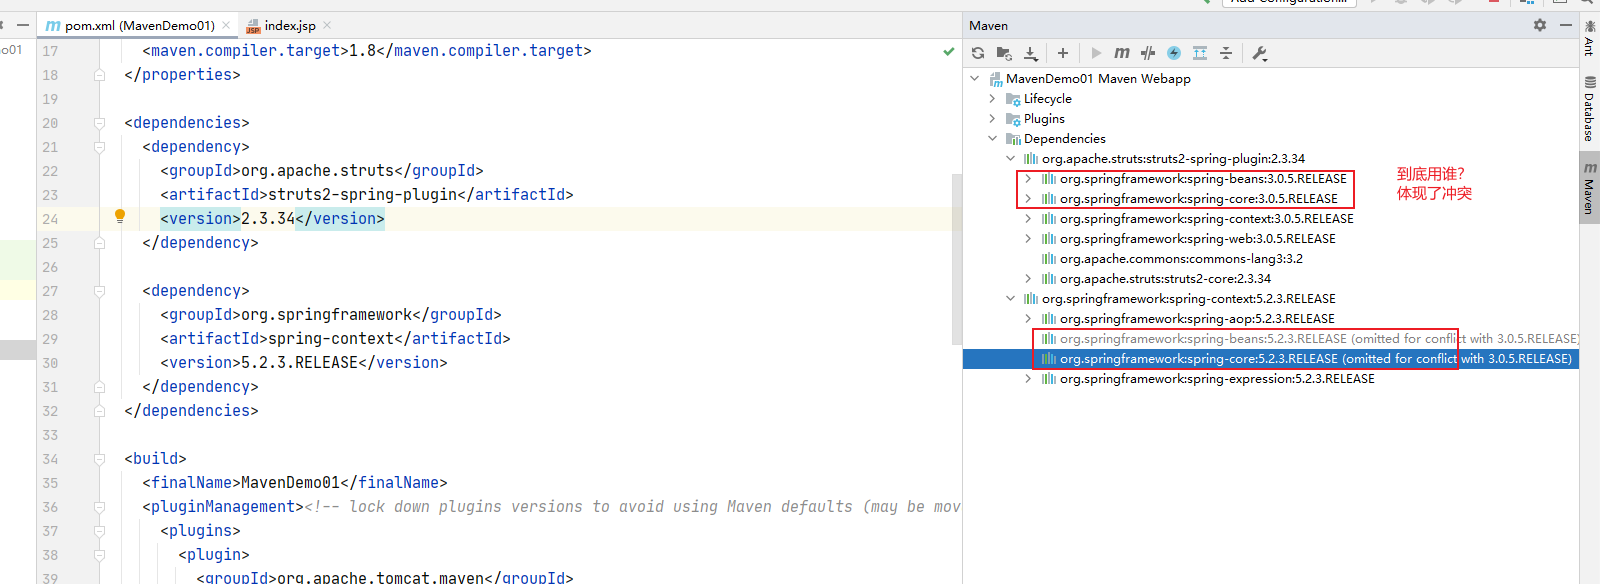1600x584 pixels.
Task: Add Maven project with plus icon
Action: click(1063, 53)
